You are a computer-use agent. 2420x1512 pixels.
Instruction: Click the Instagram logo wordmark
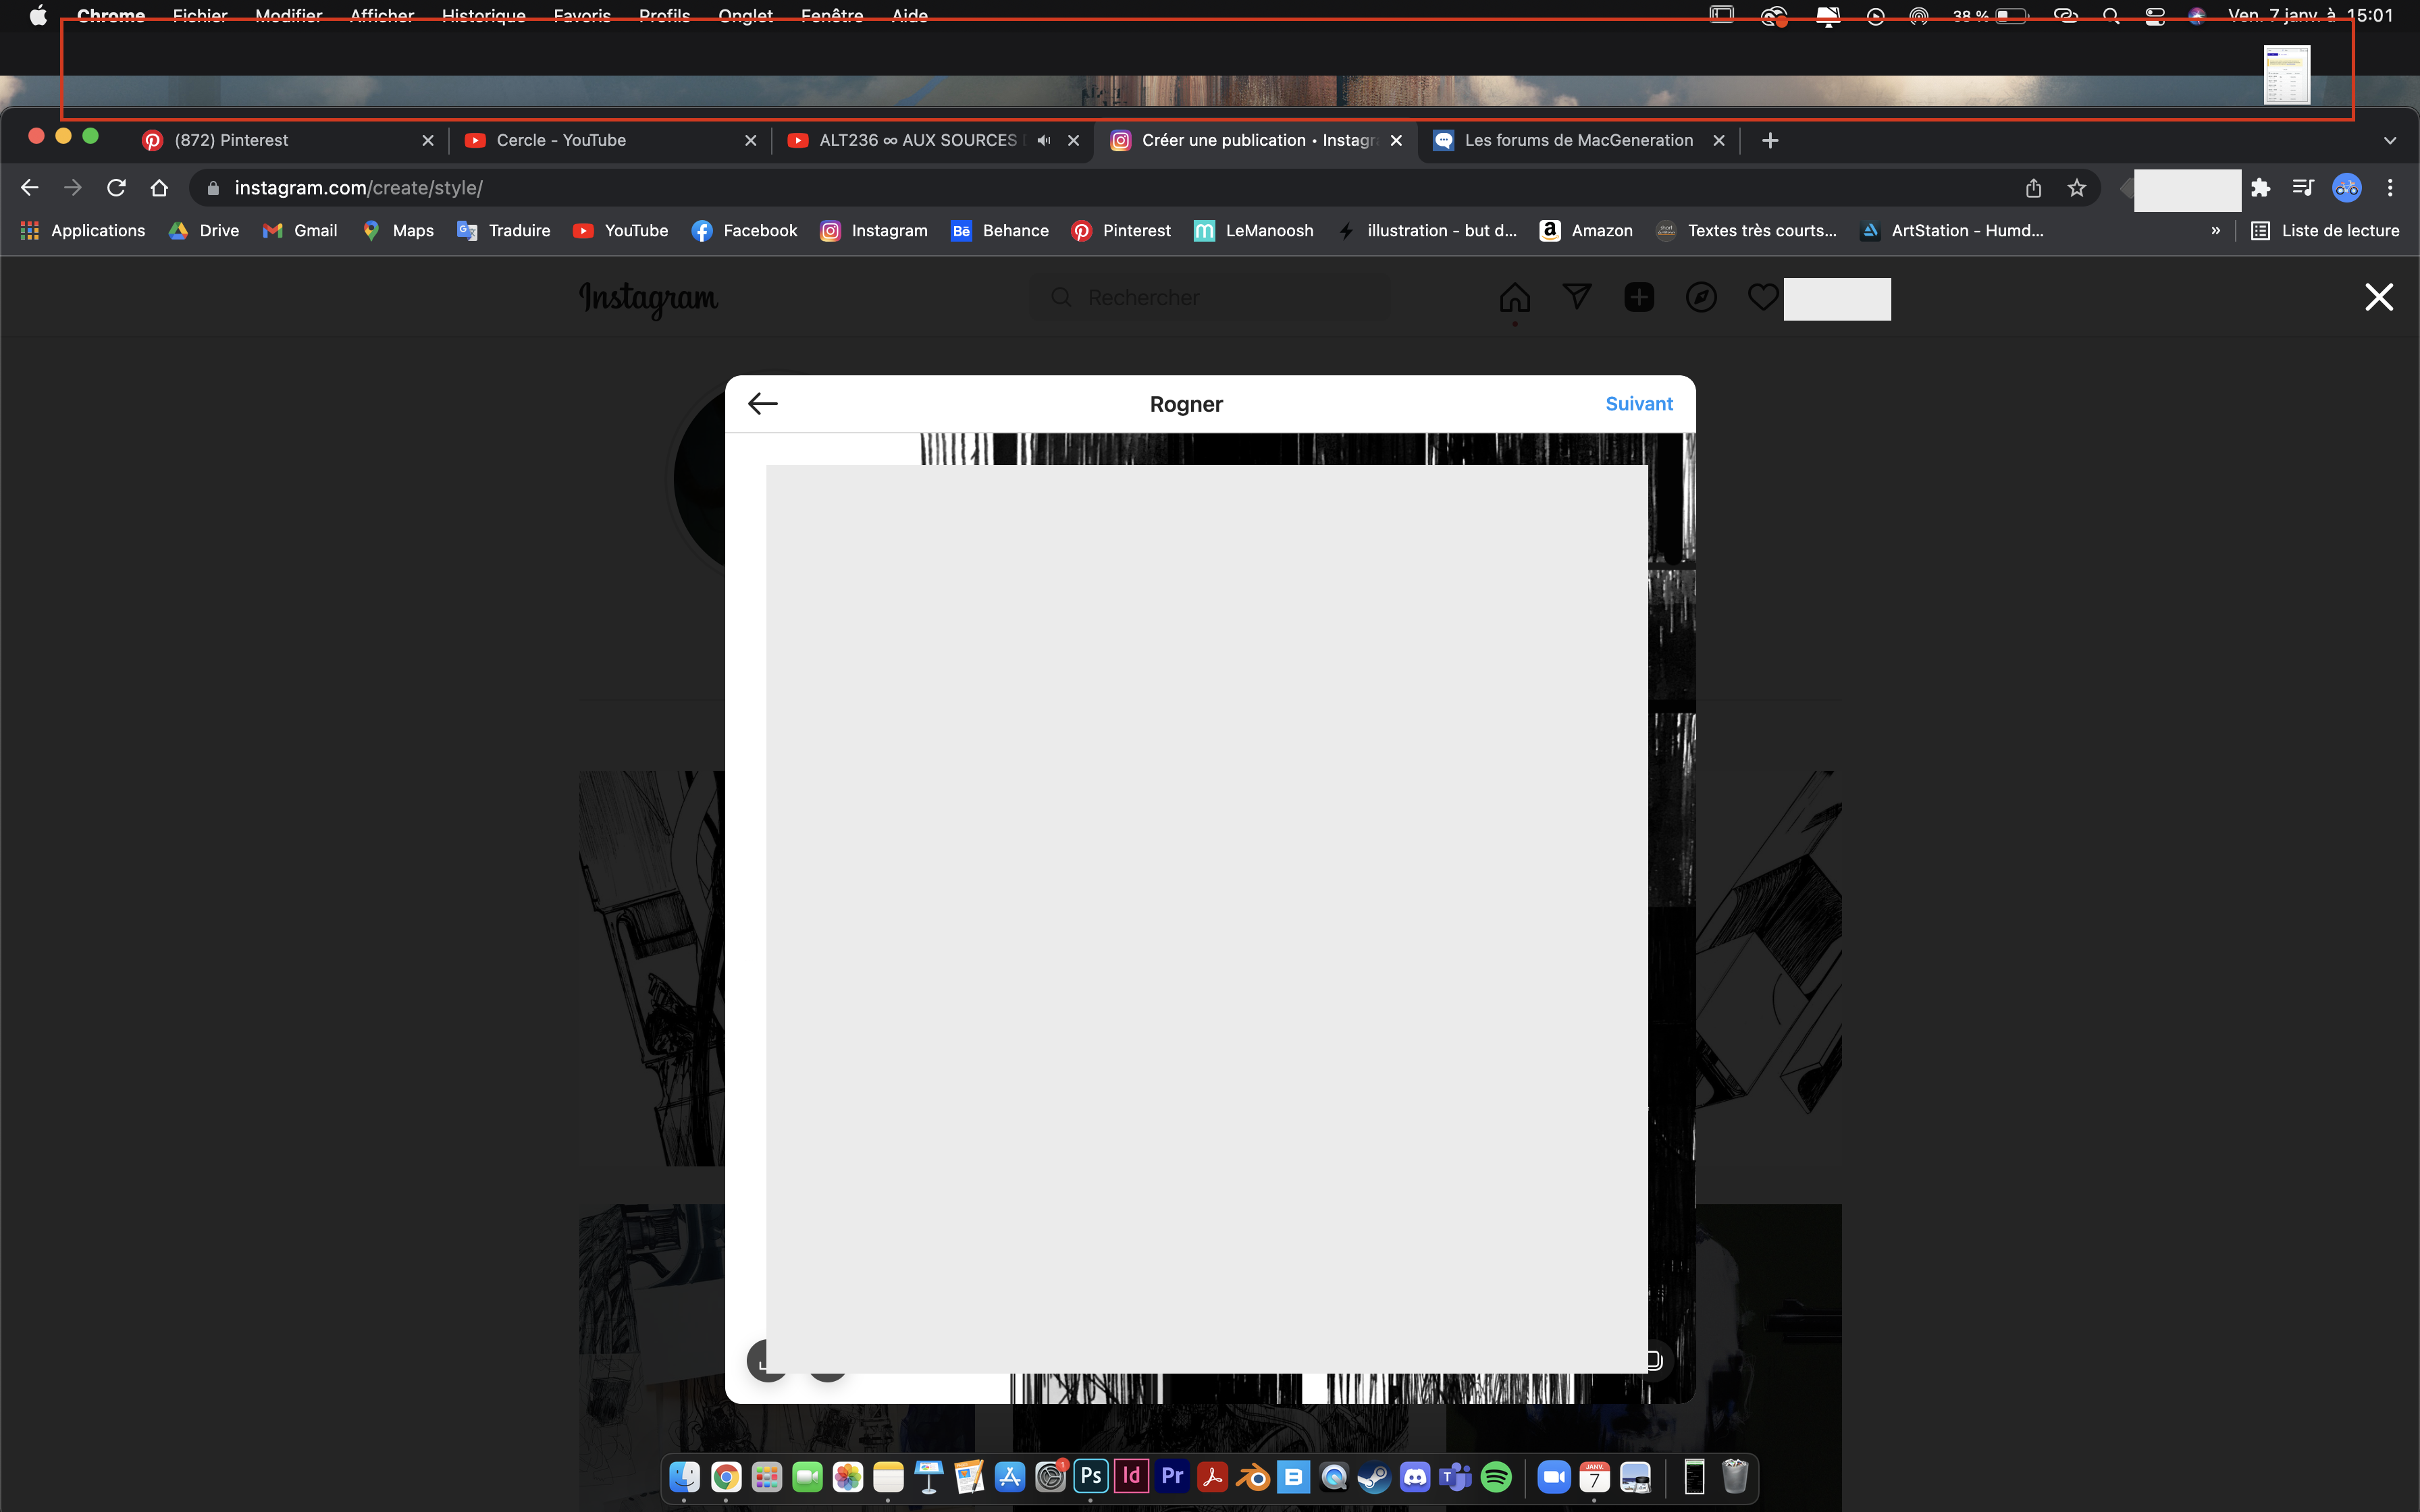pos(648,298)
